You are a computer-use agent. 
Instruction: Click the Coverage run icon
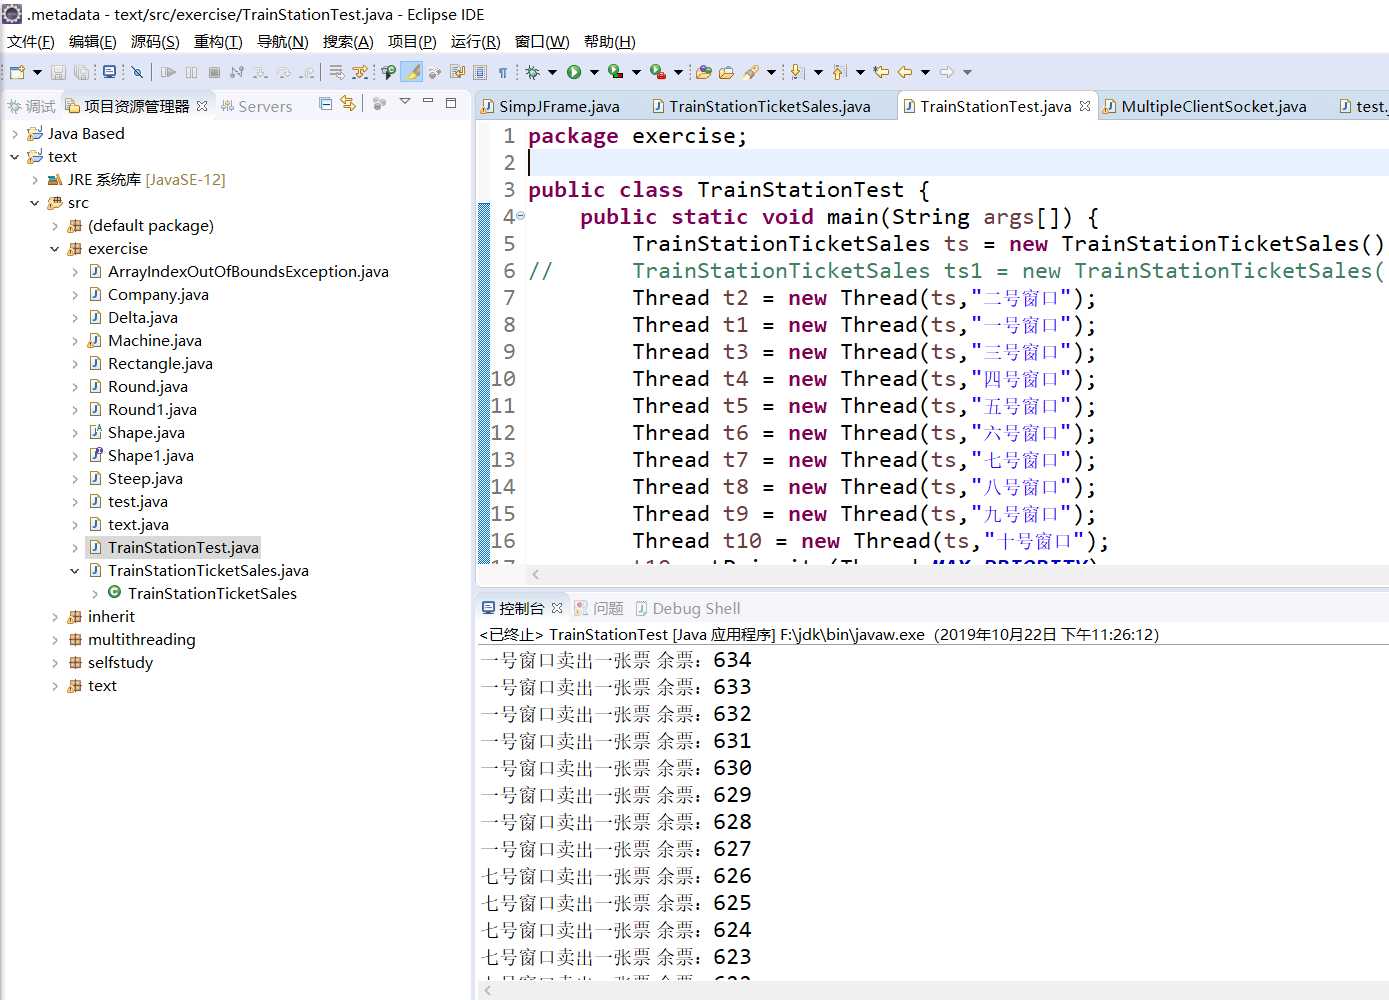[x=615, y=72]
